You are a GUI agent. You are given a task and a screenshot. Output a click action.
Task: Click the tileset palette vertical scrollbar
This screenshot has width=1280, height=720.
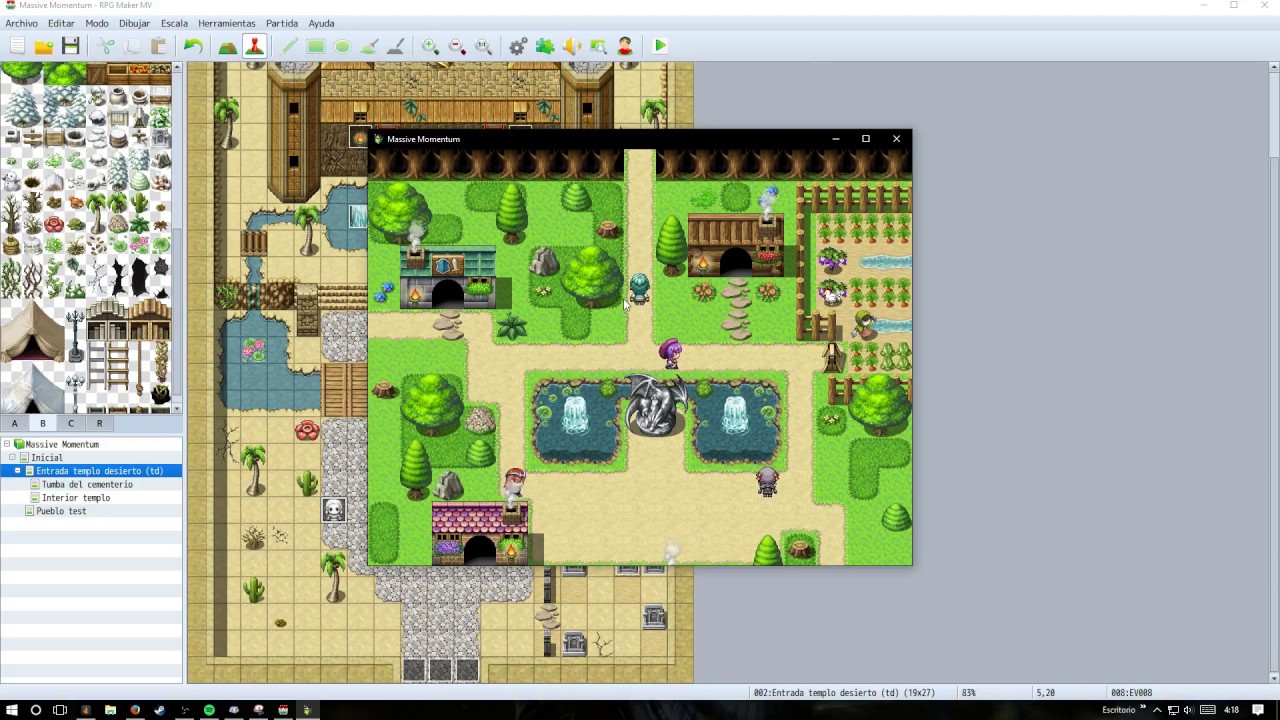177,238
